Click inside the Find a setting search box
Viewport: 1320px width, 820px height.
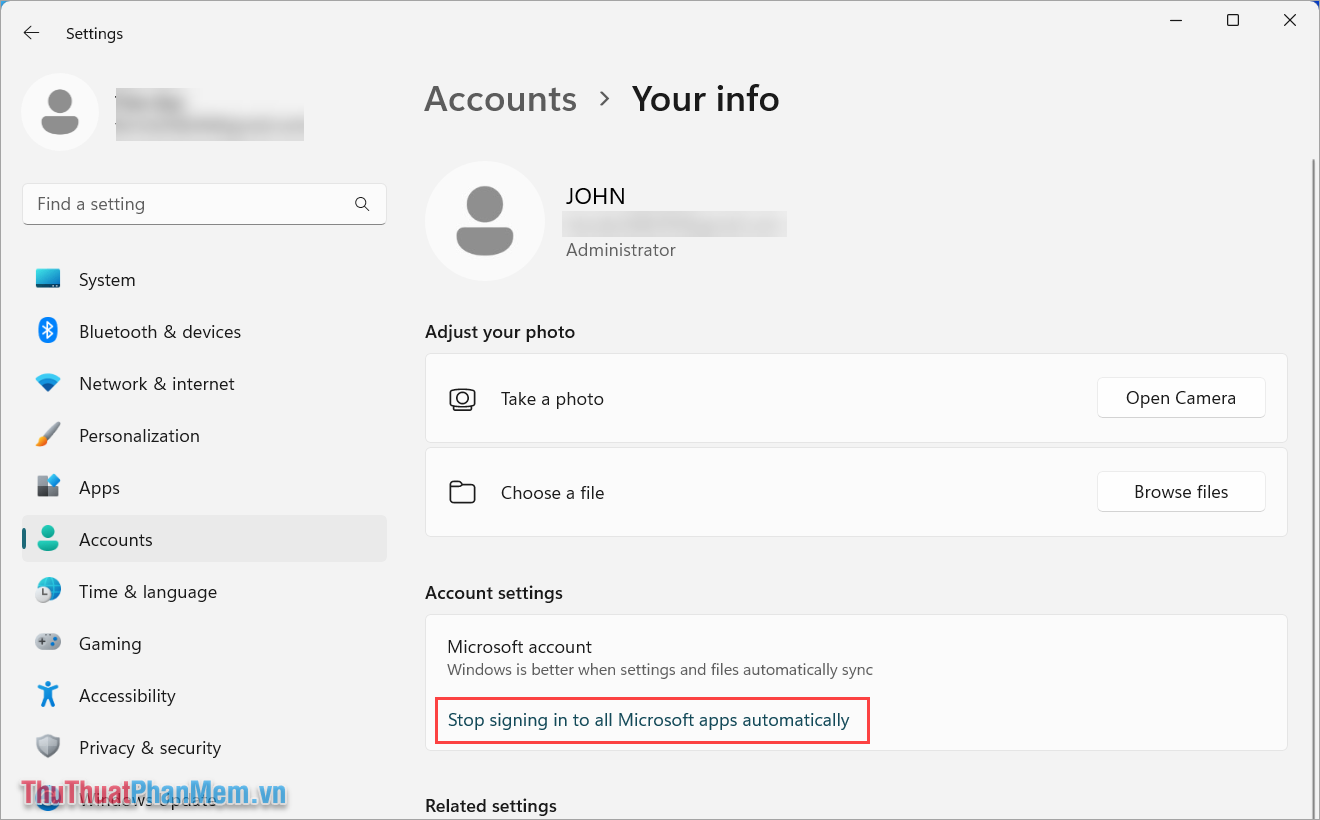(180, 203)
